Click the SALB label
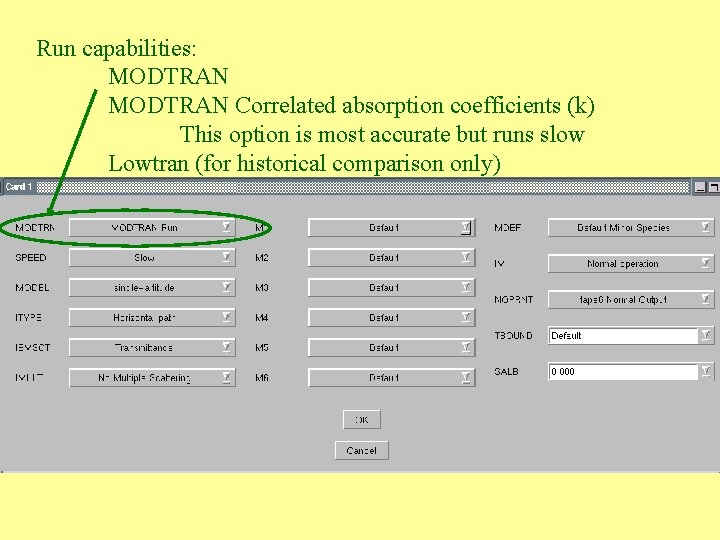 click(506, 371)
